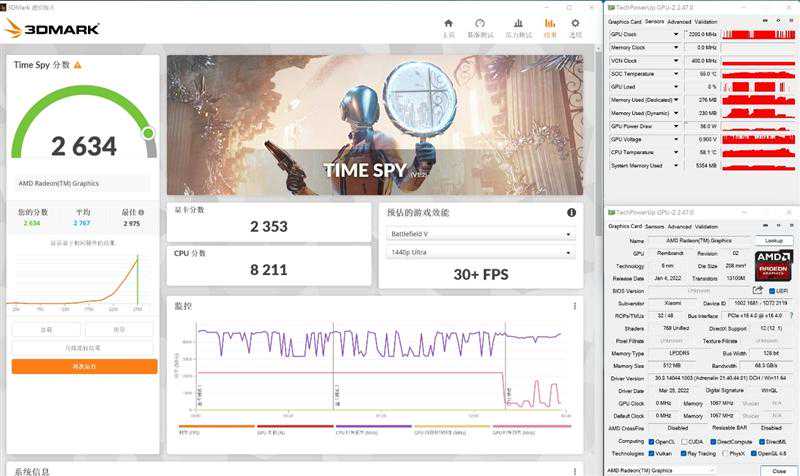Click the benchmark tests gauge icon
This screenshot has width=800, height=476.
[x=479, y=24]
